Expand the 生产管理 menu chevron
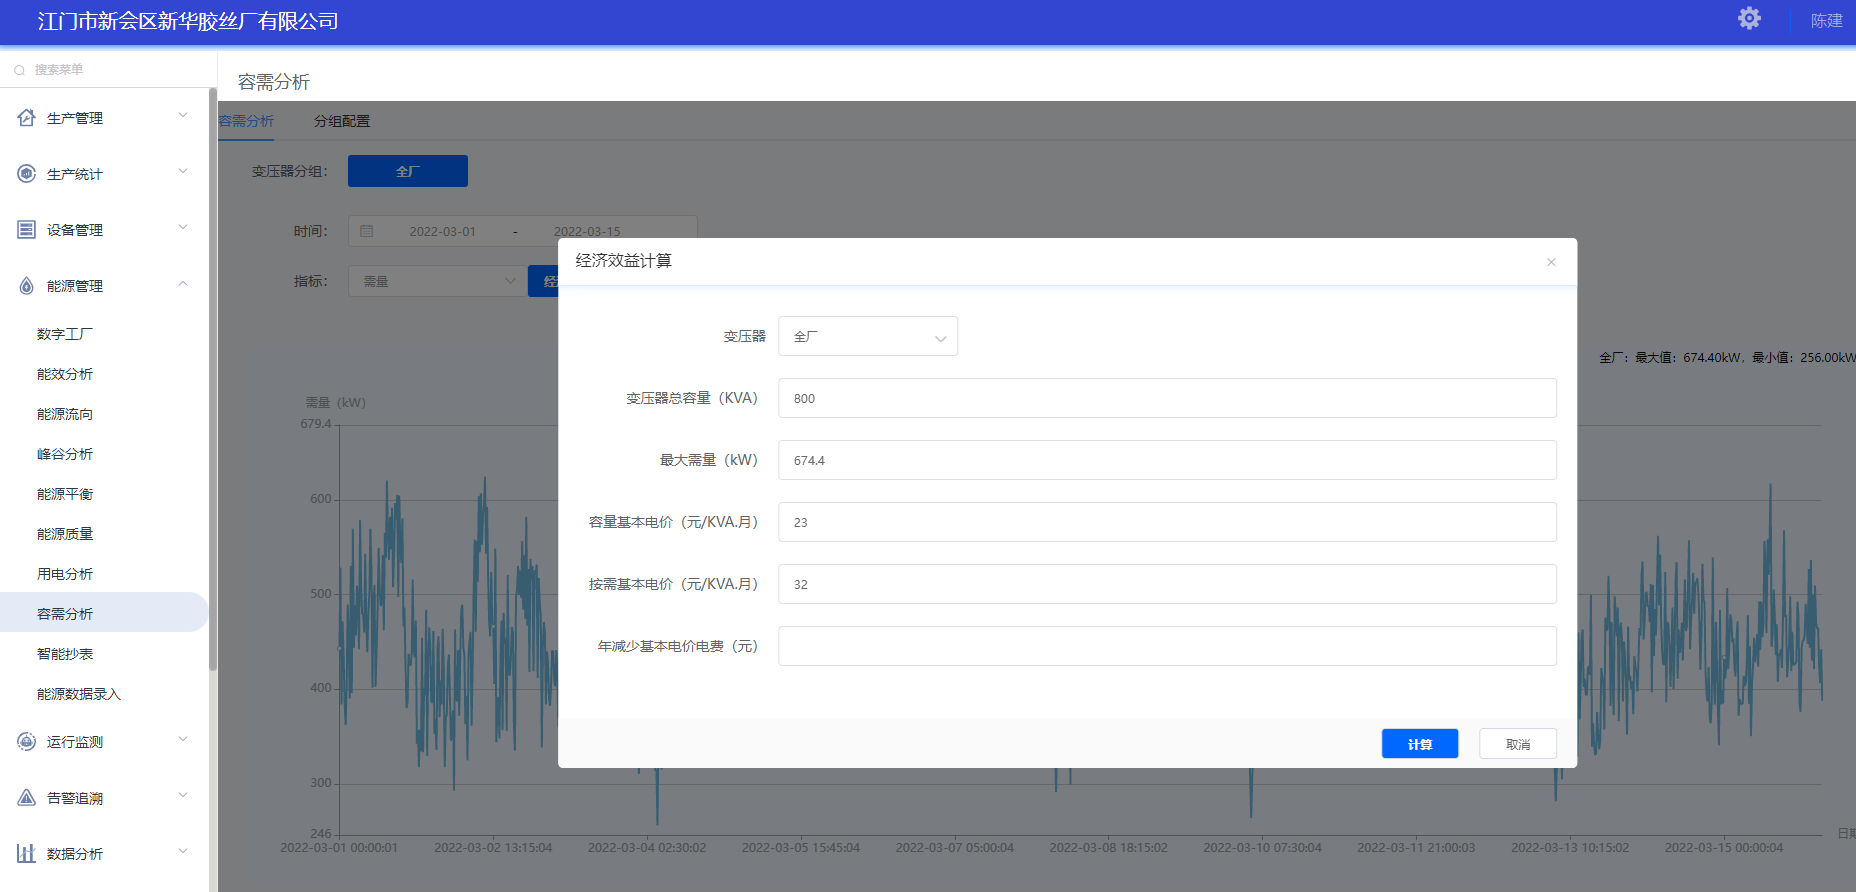Image resolution: width=1856 pixels, height=892 pixels. (183, 116)
